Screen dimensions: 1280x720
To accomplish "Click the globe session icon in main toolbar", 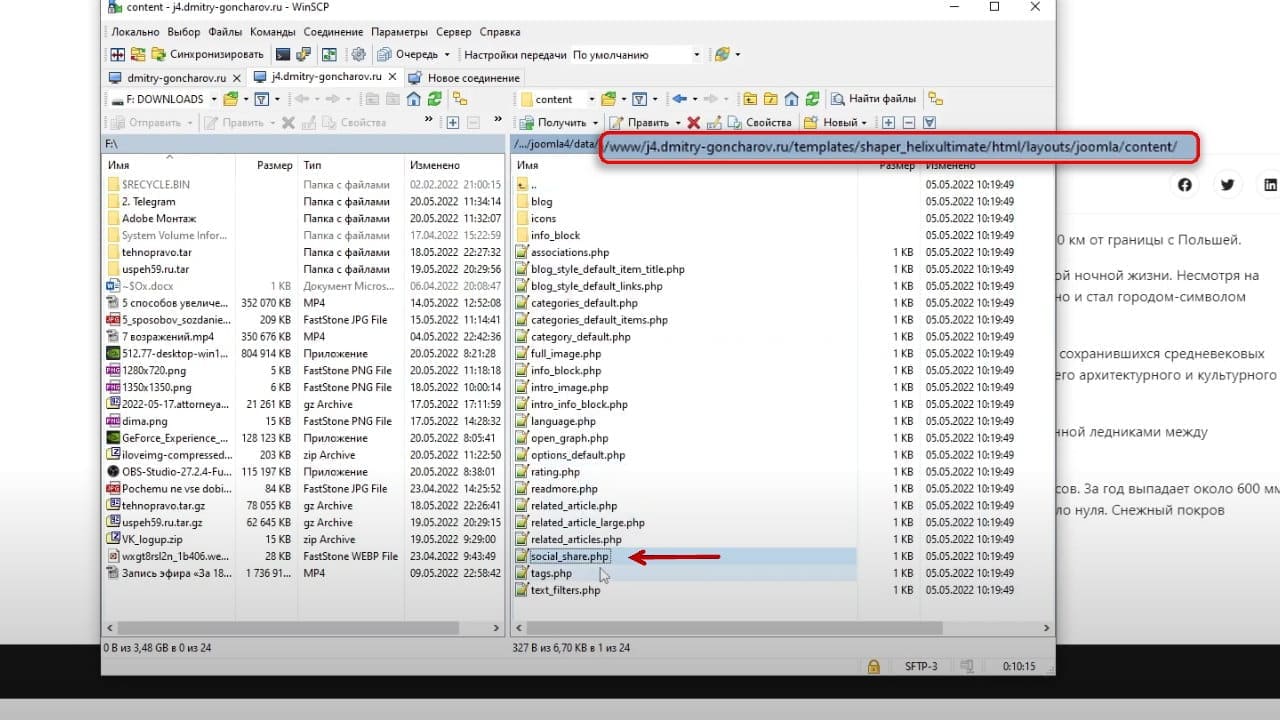I will [x=722, y=54].
